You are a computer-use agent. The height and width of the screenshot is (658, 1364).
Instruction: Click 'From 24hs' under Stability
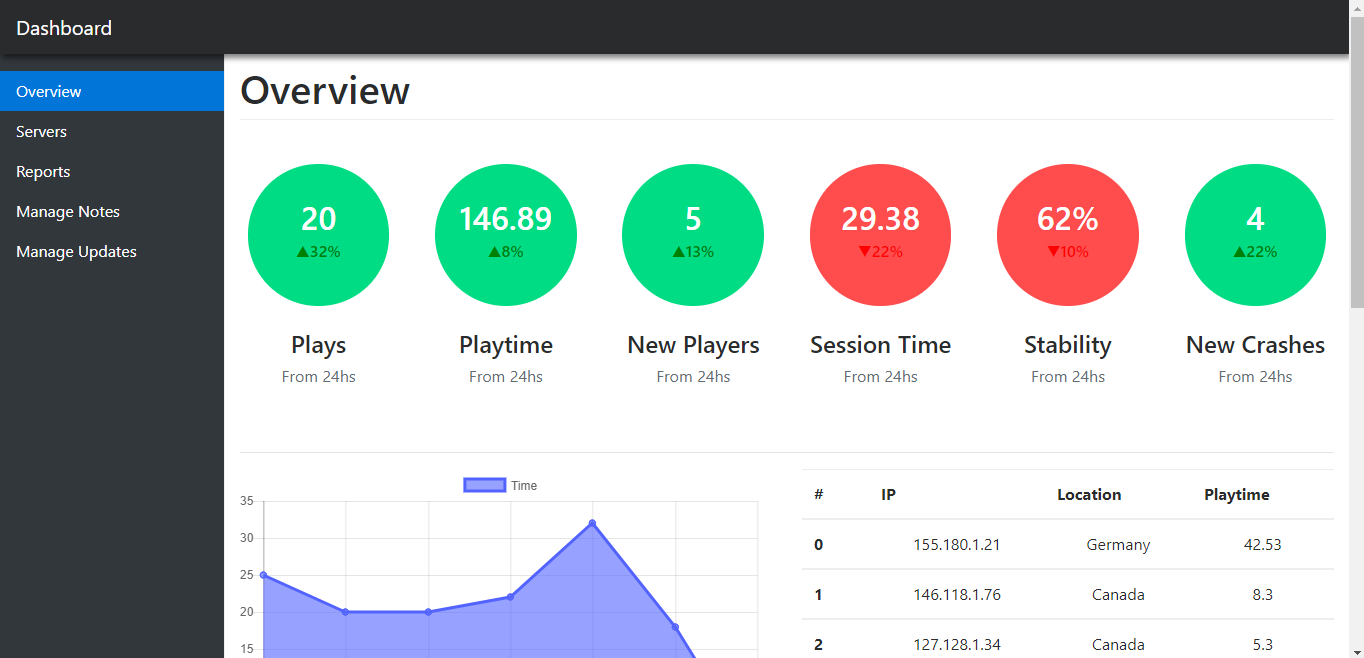point(1067,376)
